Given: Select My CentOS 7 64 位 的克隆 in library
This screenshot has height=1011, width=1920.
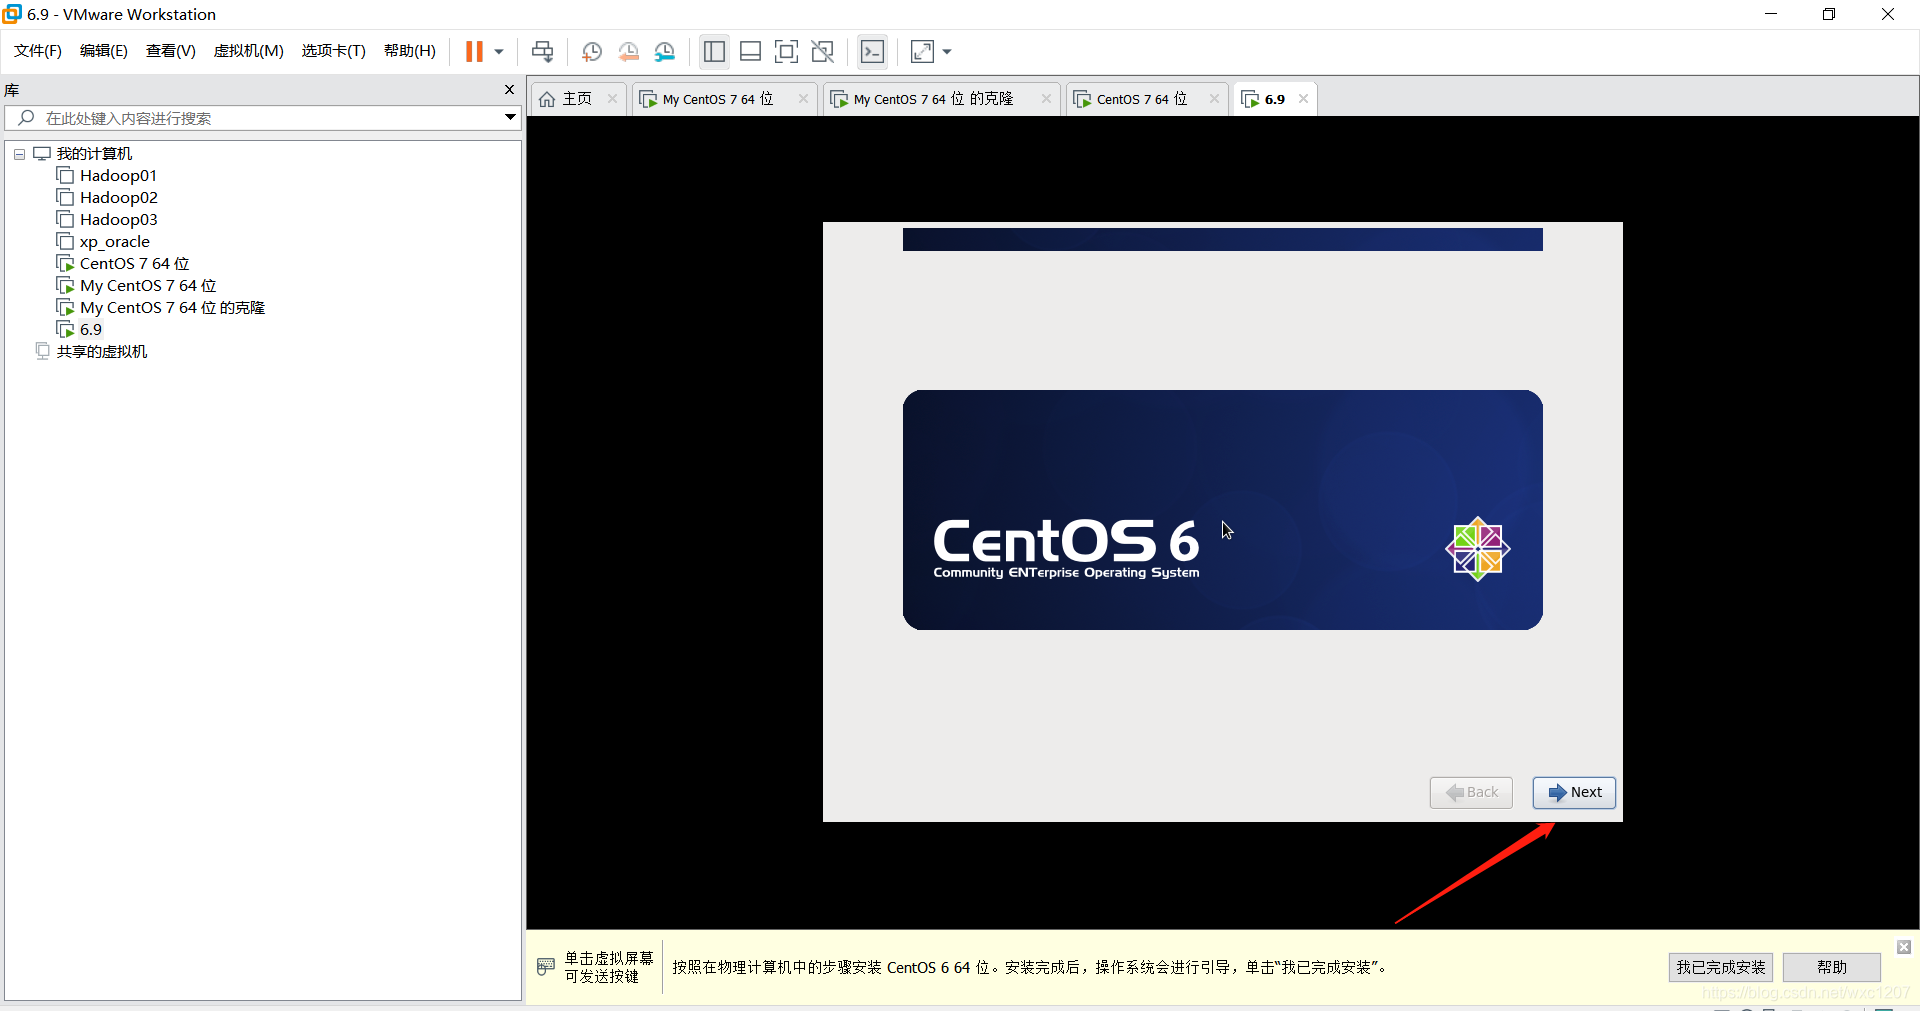Looking at the screenshot, I should point(172,308).
